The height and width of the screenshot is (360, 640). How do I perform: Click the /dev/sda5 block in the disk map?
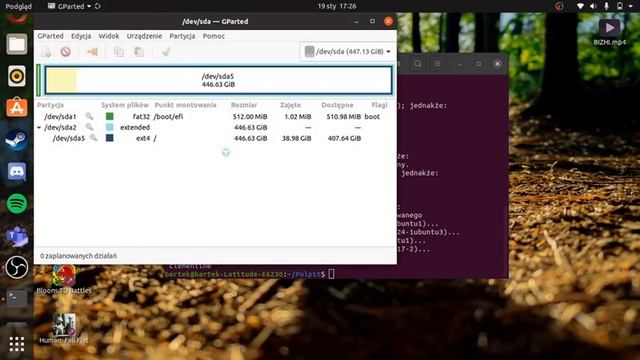click(218, 80)
